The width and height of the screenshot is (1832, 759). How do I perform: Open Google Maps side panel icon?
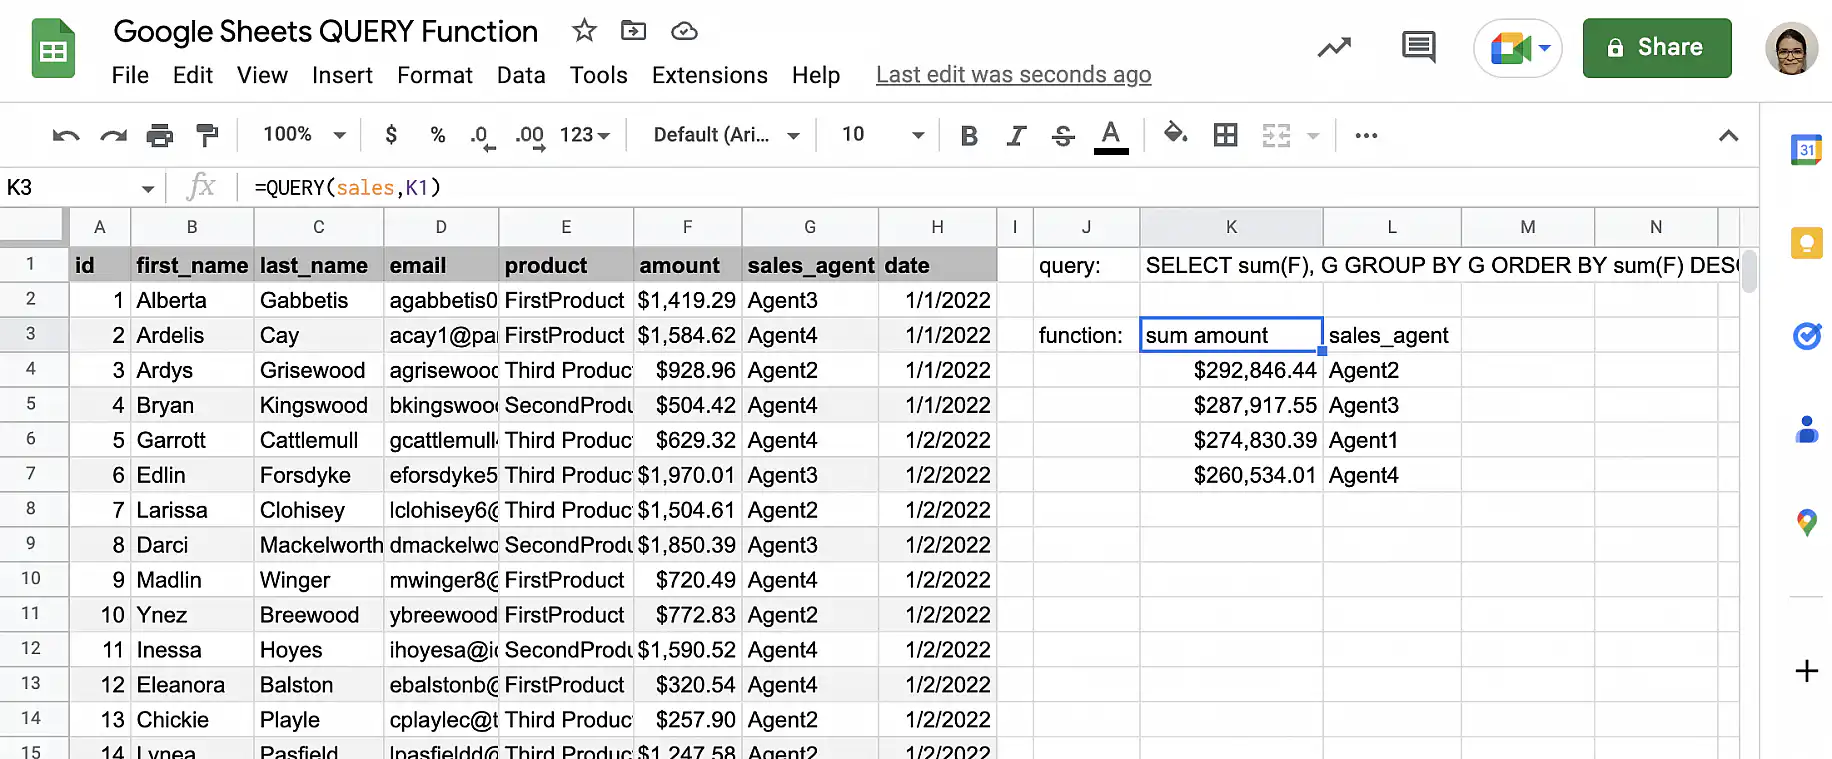(1806, 522)
